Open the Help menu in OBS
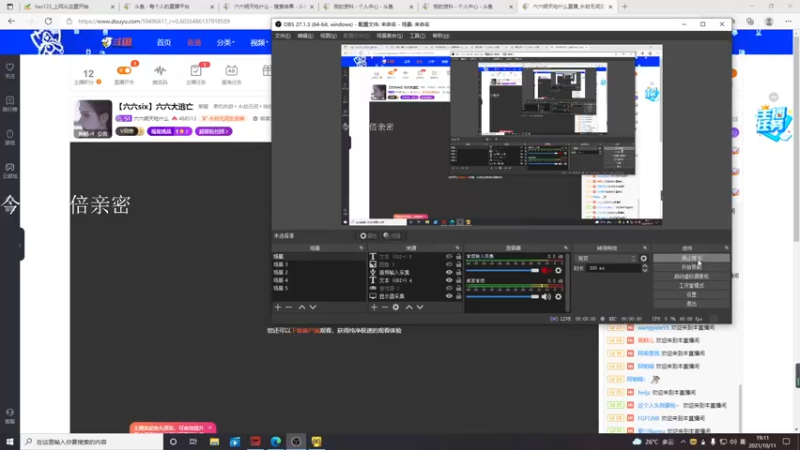Screen dimensions: 800x450 click(x=441, y=36)
